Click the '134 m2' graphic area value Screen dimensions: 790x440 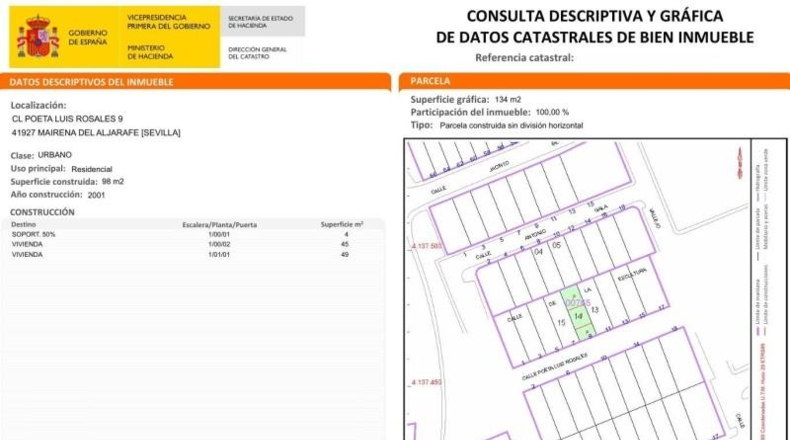[508, 100]
